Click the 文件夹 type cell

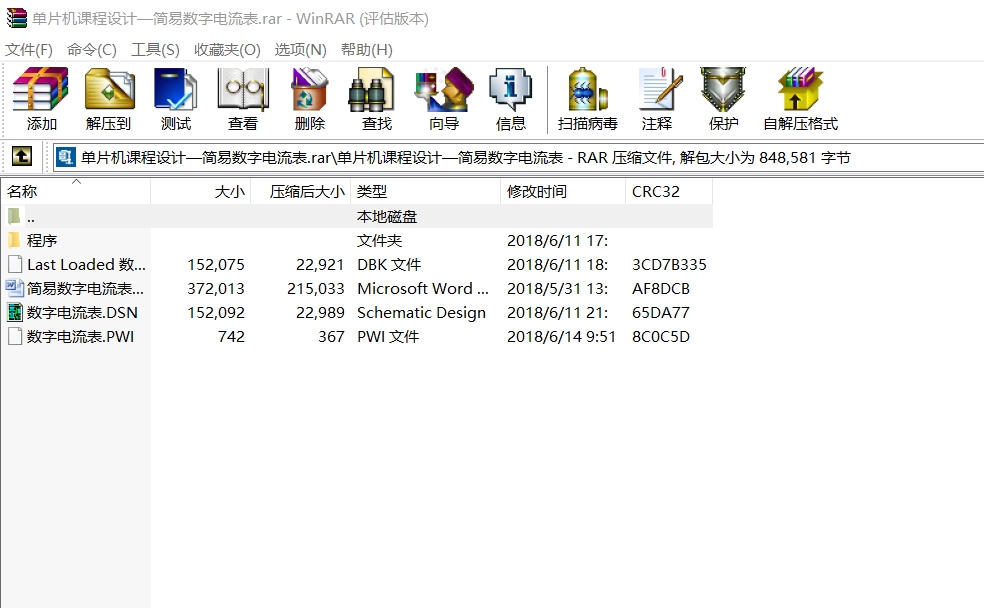380,240
